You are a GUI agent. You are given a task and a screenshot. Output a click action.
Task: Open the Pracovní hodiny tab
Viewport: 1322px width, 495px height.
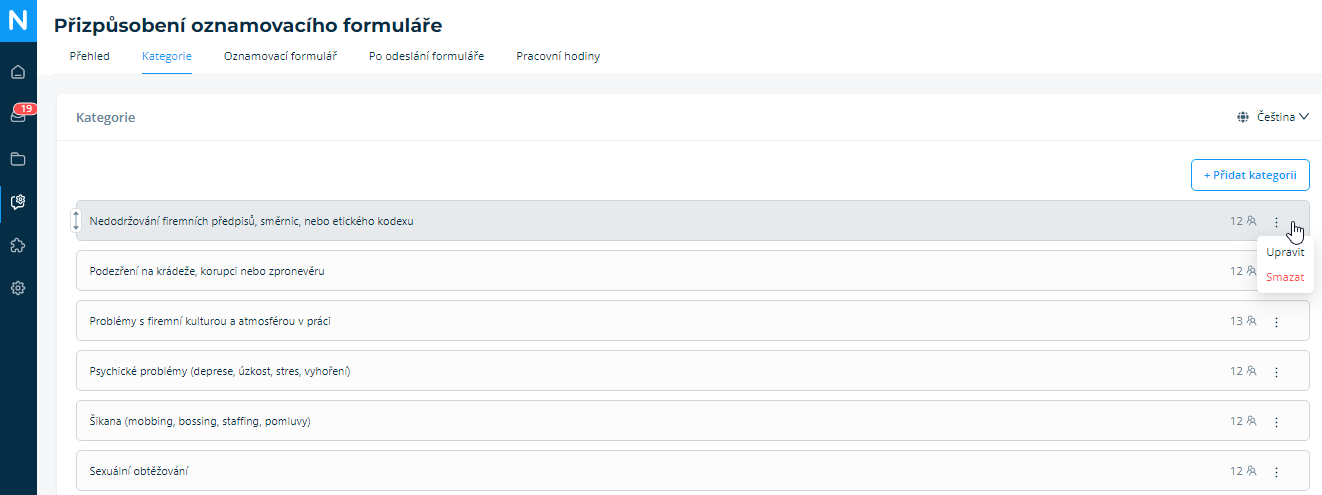click(x=558, y=56)
